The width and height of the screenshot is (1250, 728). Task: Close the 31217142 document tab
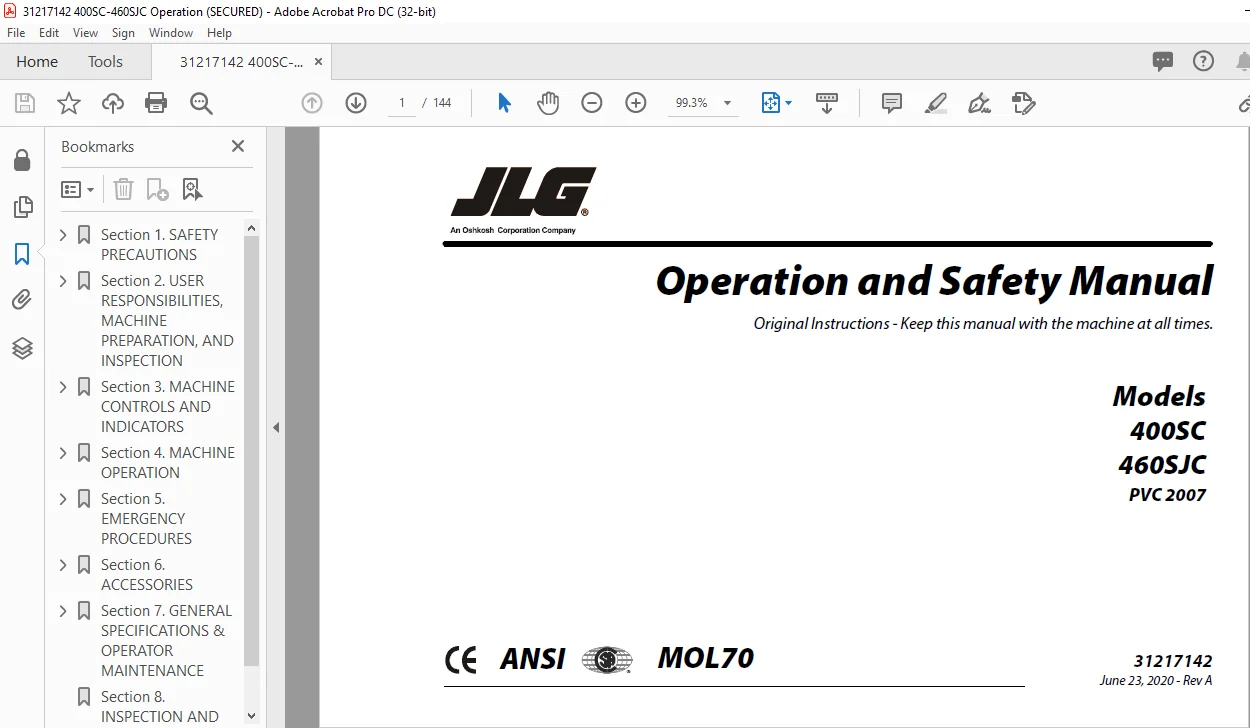tap(319, 62)
